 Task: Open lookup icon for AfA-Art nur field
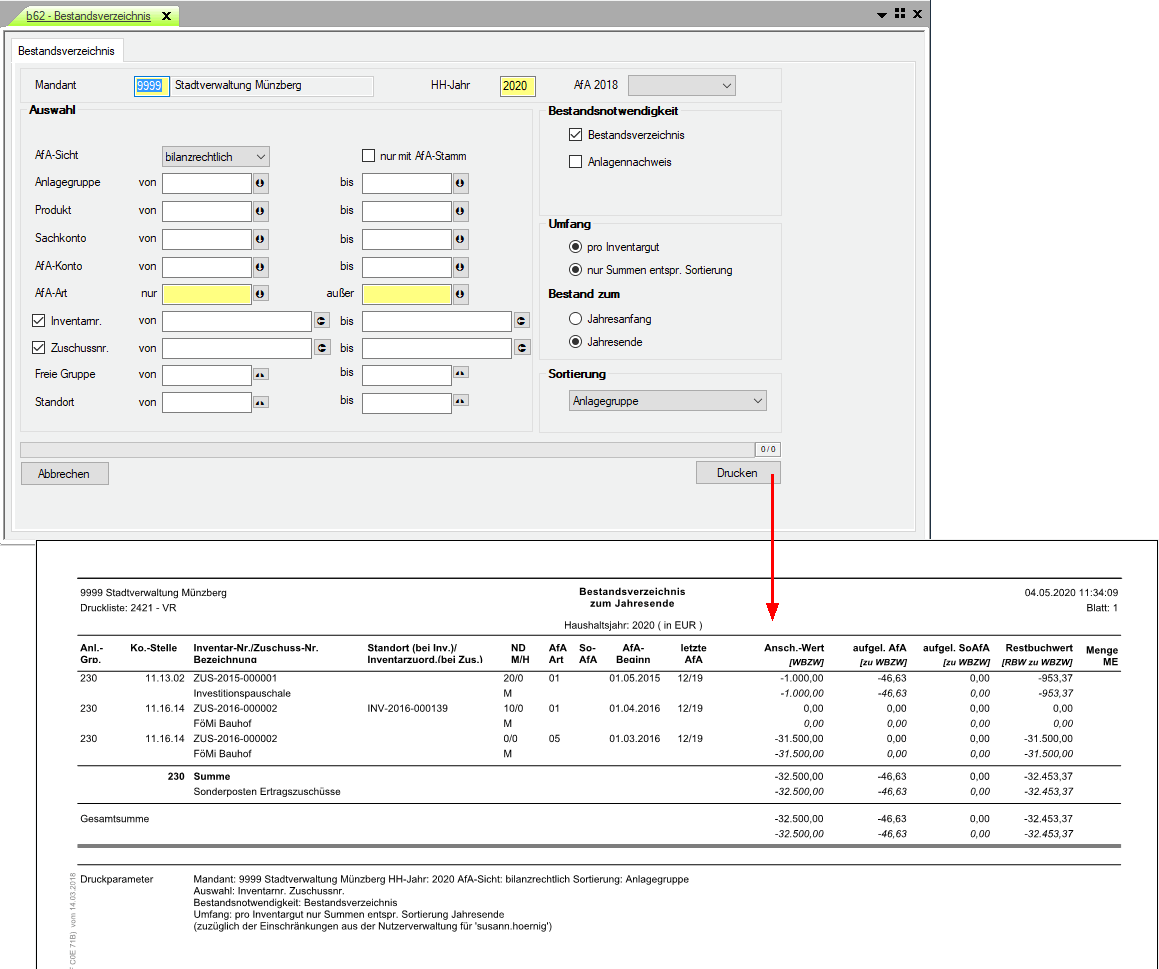point(260,295)
